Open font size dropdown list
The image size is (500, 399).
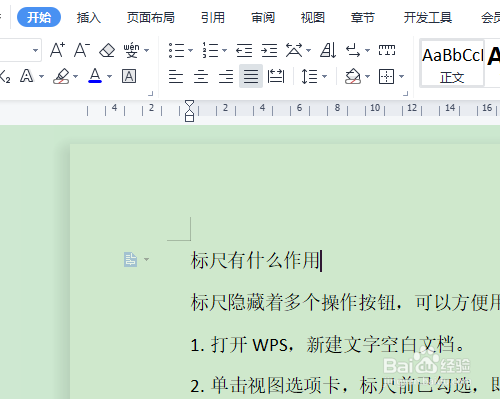[35, 51]
